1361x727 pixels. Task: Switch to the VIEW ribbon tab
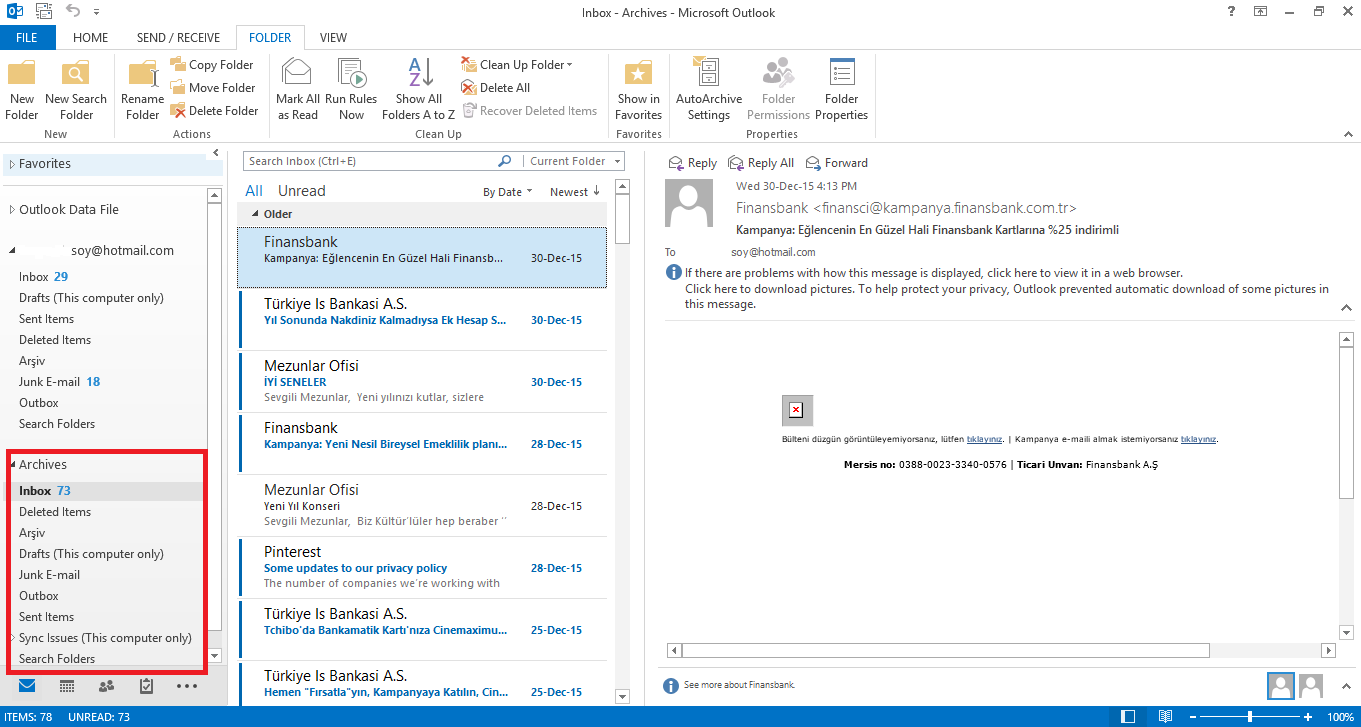click(333, 37)
